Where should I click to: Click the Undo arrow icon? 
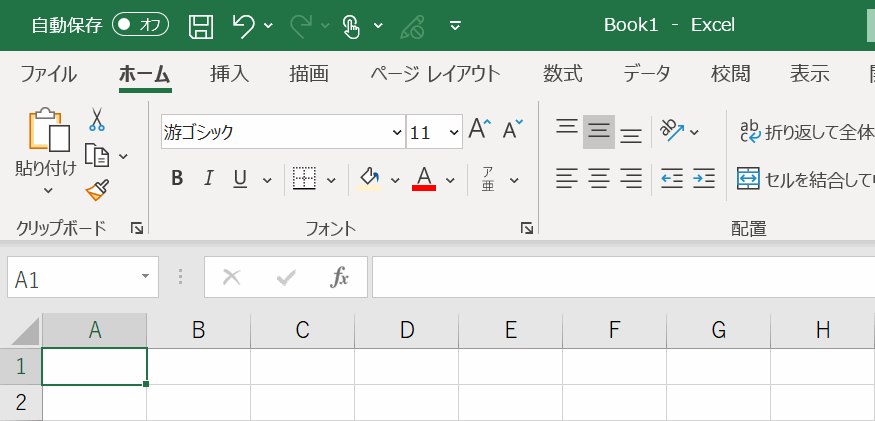pyautogui.click(x=243, y=25)
